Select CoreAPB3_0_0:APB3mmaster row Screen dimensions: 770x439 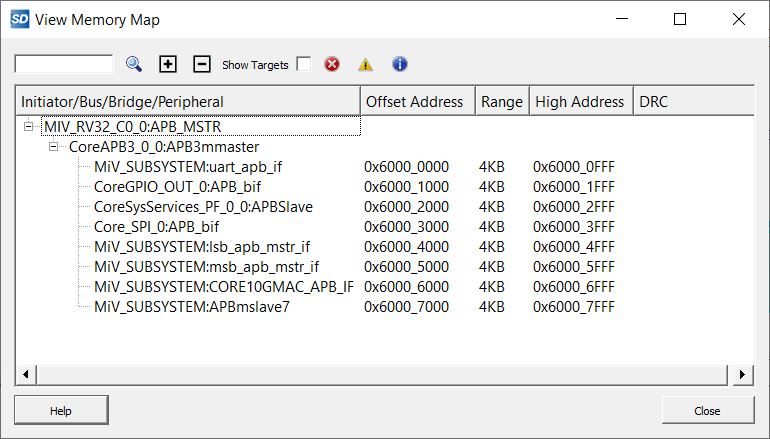[x=164, y=147]
